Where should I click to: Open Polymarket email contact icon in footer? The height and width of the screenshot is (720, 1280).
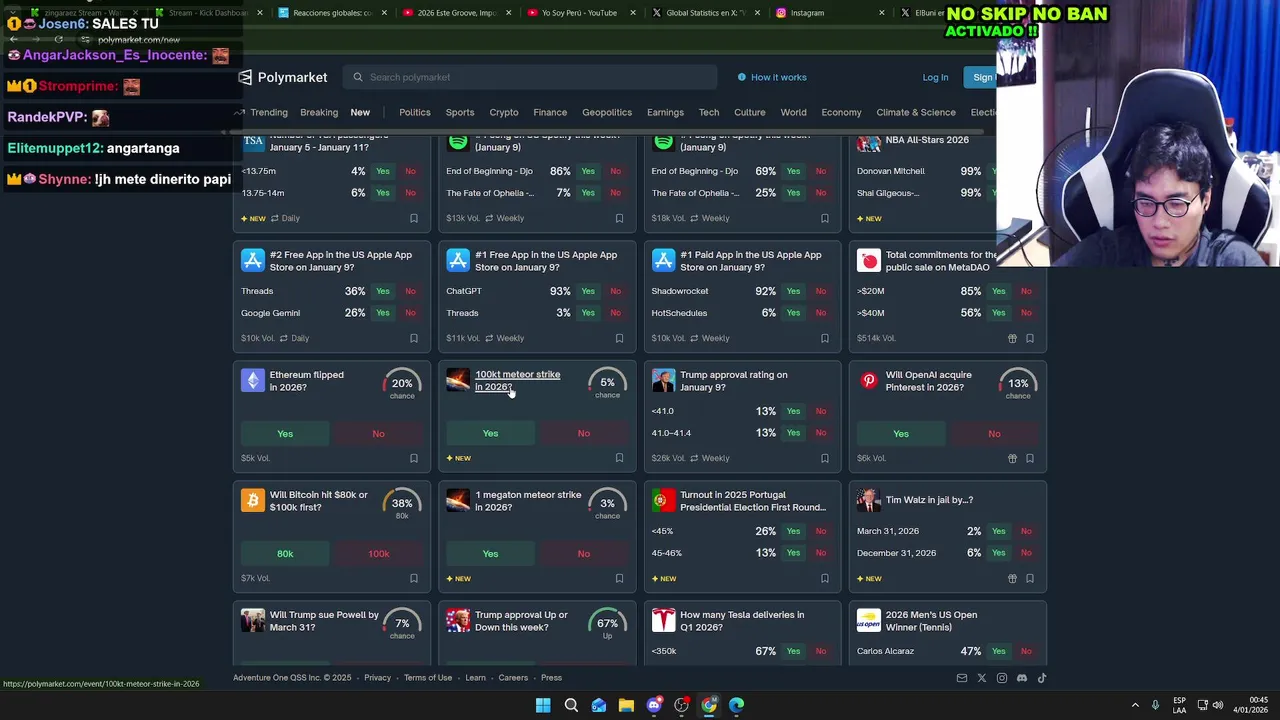point(962,678)
